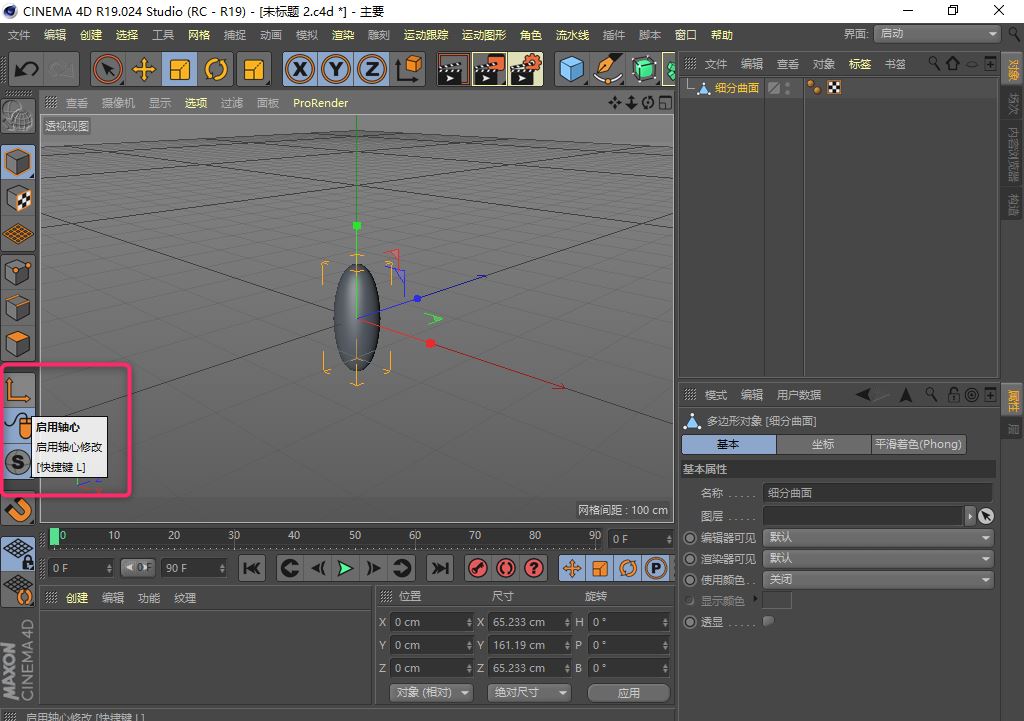The width and height of the screenshot is (1024, 721).
Task: Switch to Points mode in the left sidebar
Action: 18,272
